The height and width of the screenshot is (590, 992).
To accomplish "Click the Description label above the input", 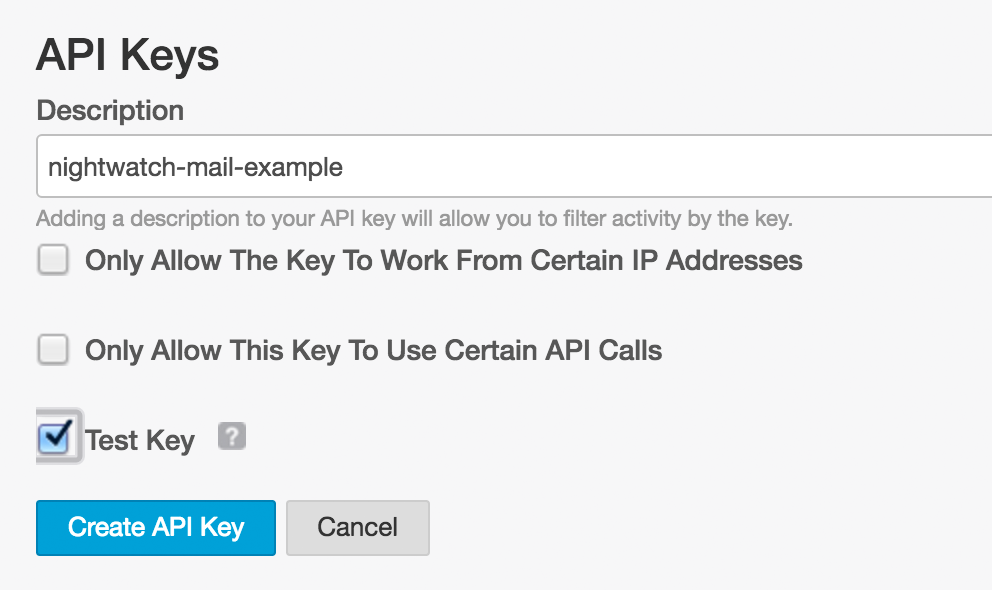I will pyautogui.click(x=110, y=111).
